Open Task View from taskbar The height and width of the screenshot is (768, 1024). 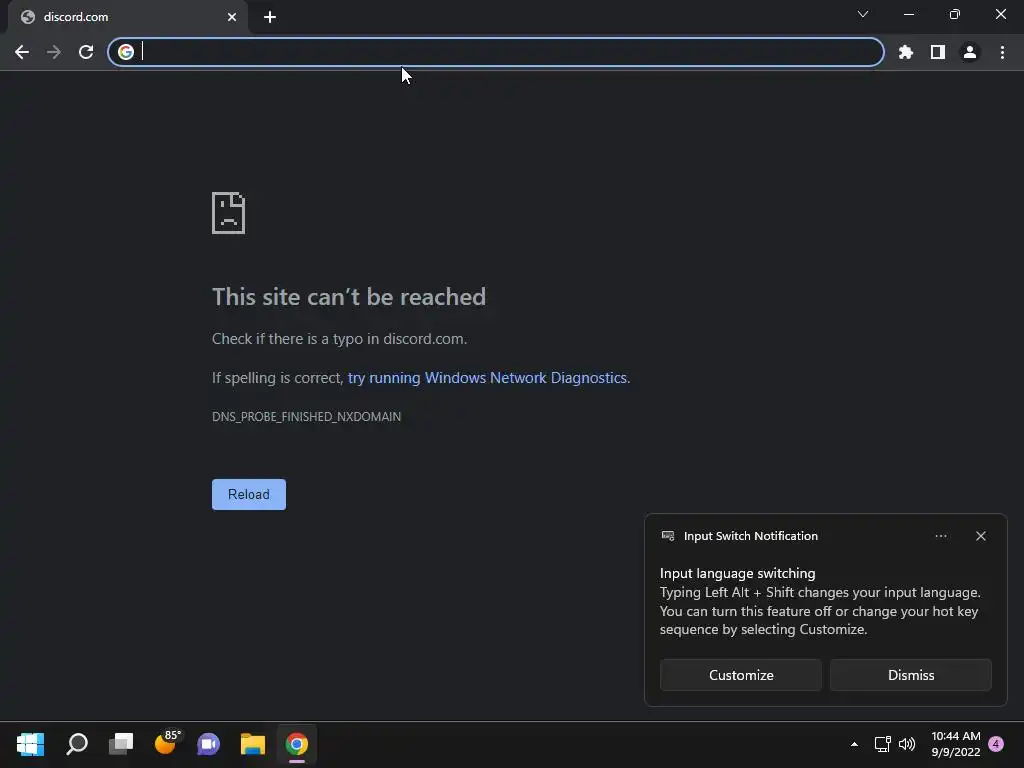[121, 744]
